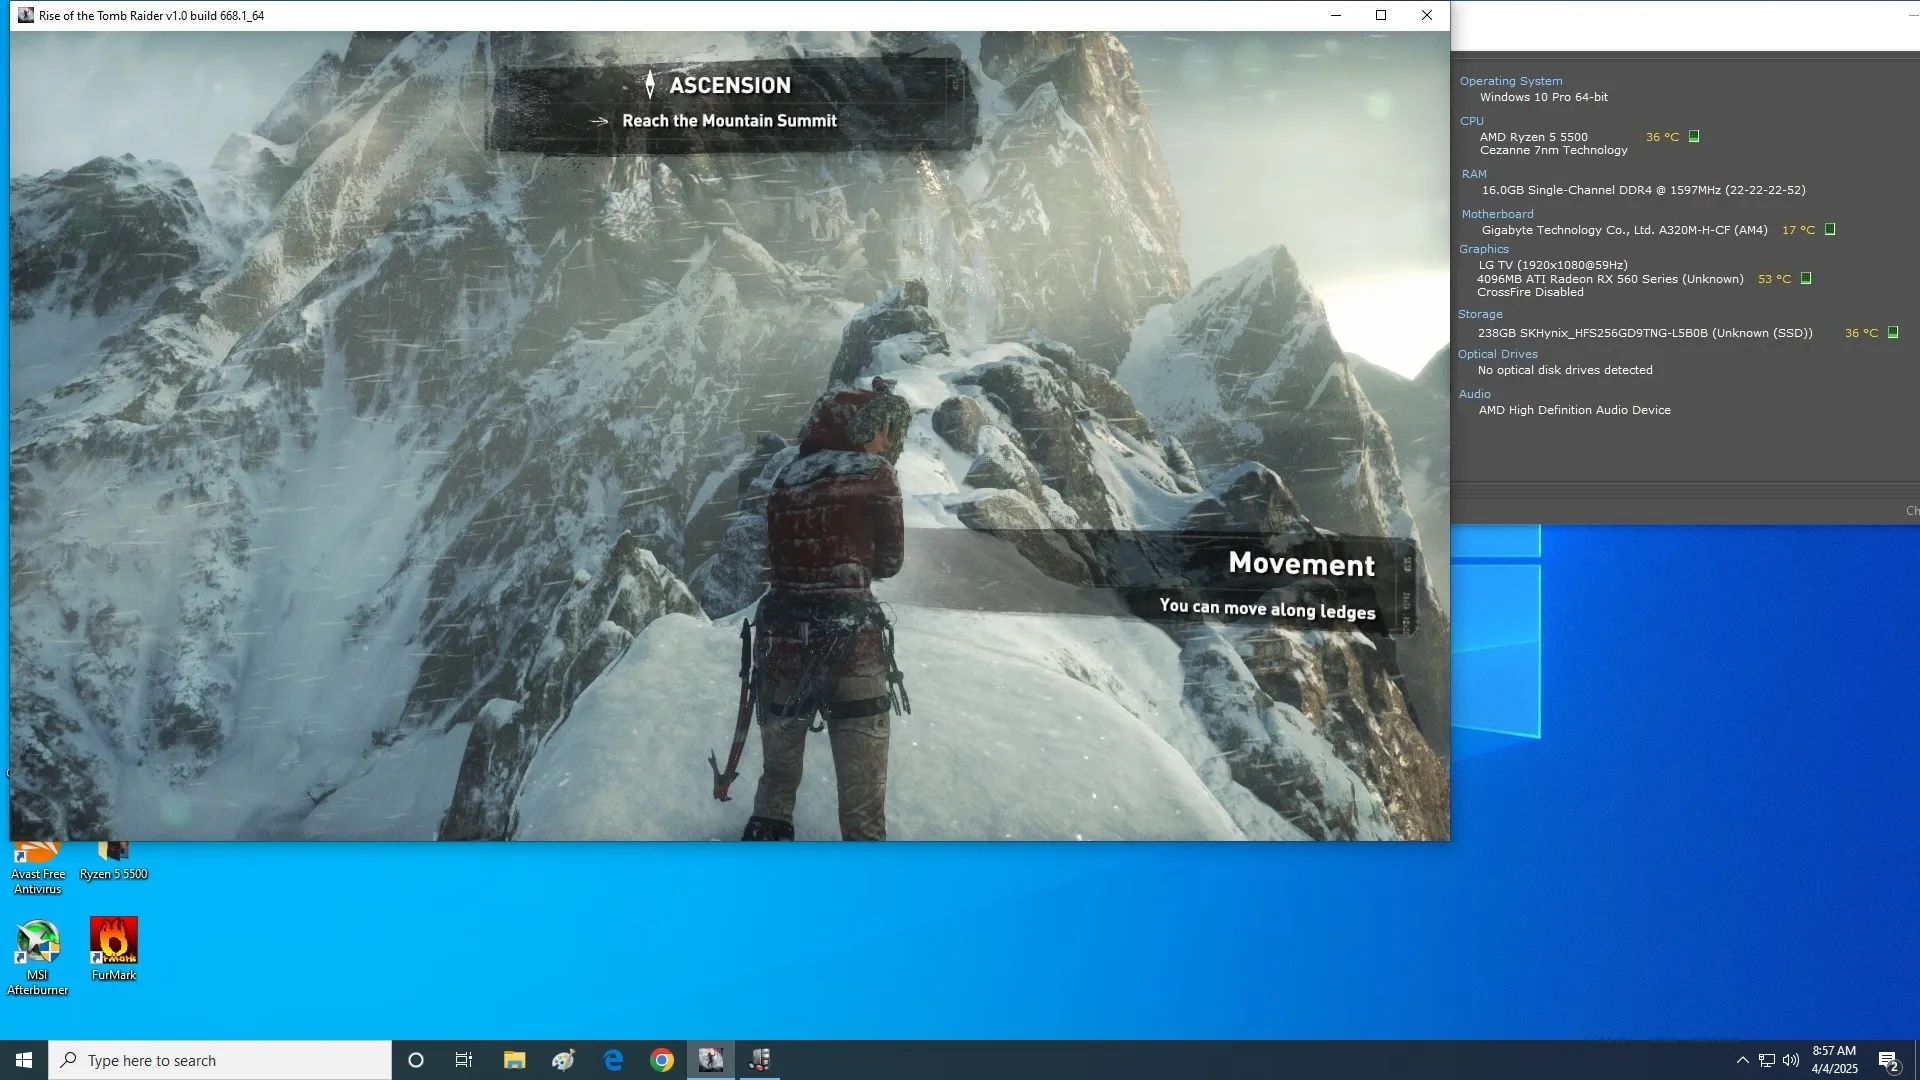The height and width of the screenshot is (1080, 1920).
Task: Click the Cezanne 7nm Technology text
Action: 1553,150
